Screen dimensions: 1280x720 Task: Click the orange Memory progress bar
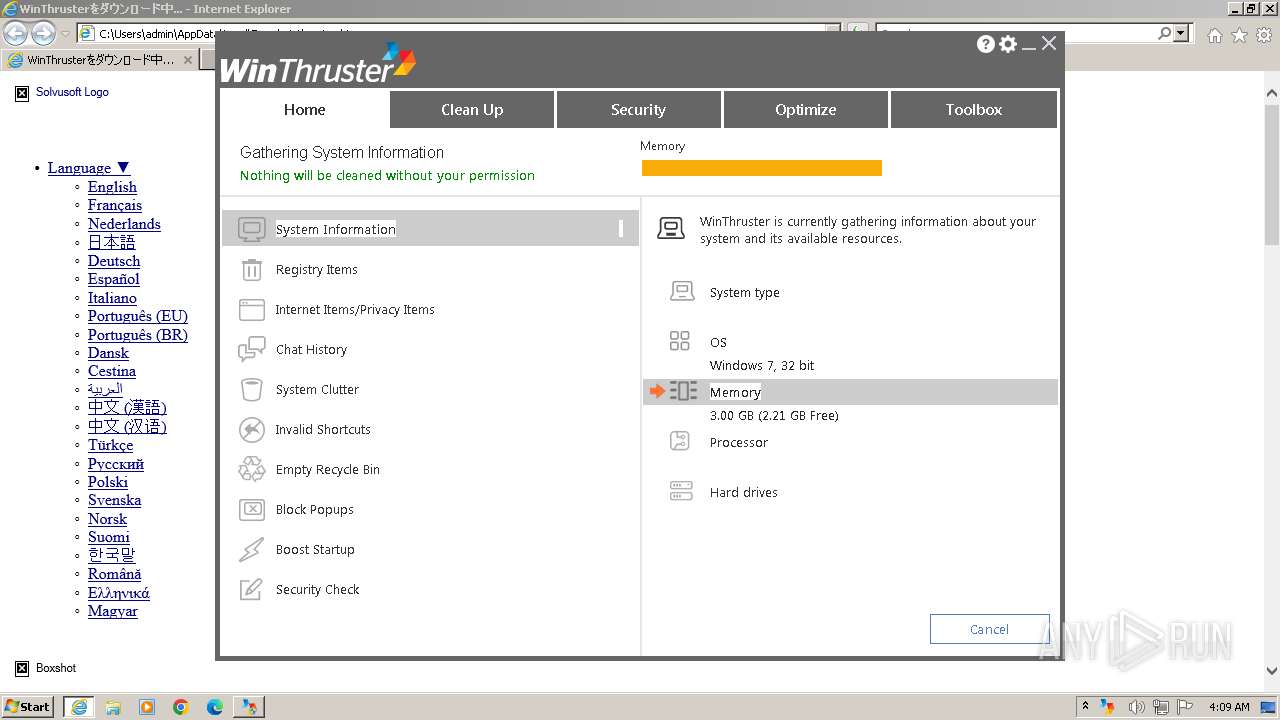click(x=761, y=168)
